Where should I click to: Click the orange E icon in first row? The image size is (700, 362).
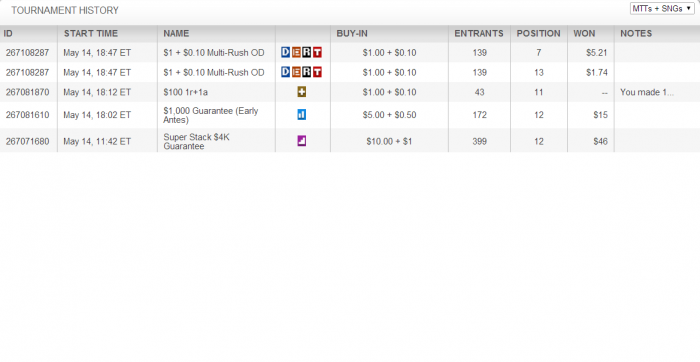296,53
